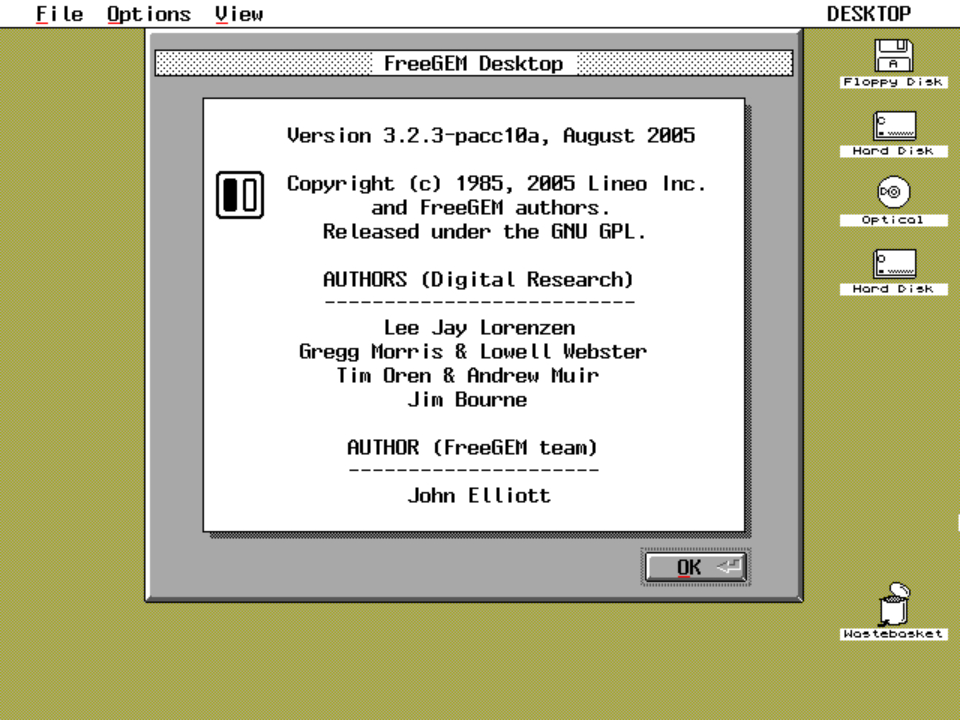Click the author name John Elliott

(x=478, y=496)
